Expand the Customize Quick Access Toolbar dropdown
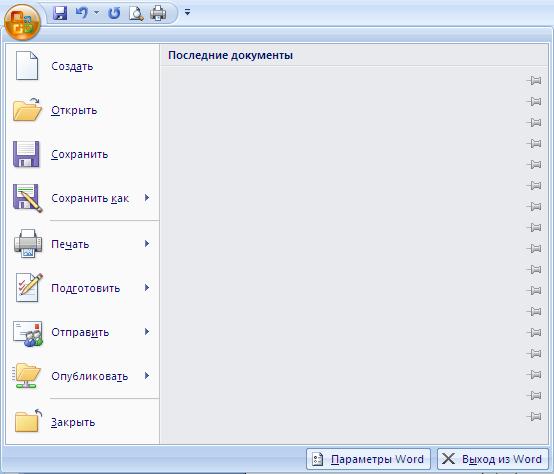 (187, 13)
